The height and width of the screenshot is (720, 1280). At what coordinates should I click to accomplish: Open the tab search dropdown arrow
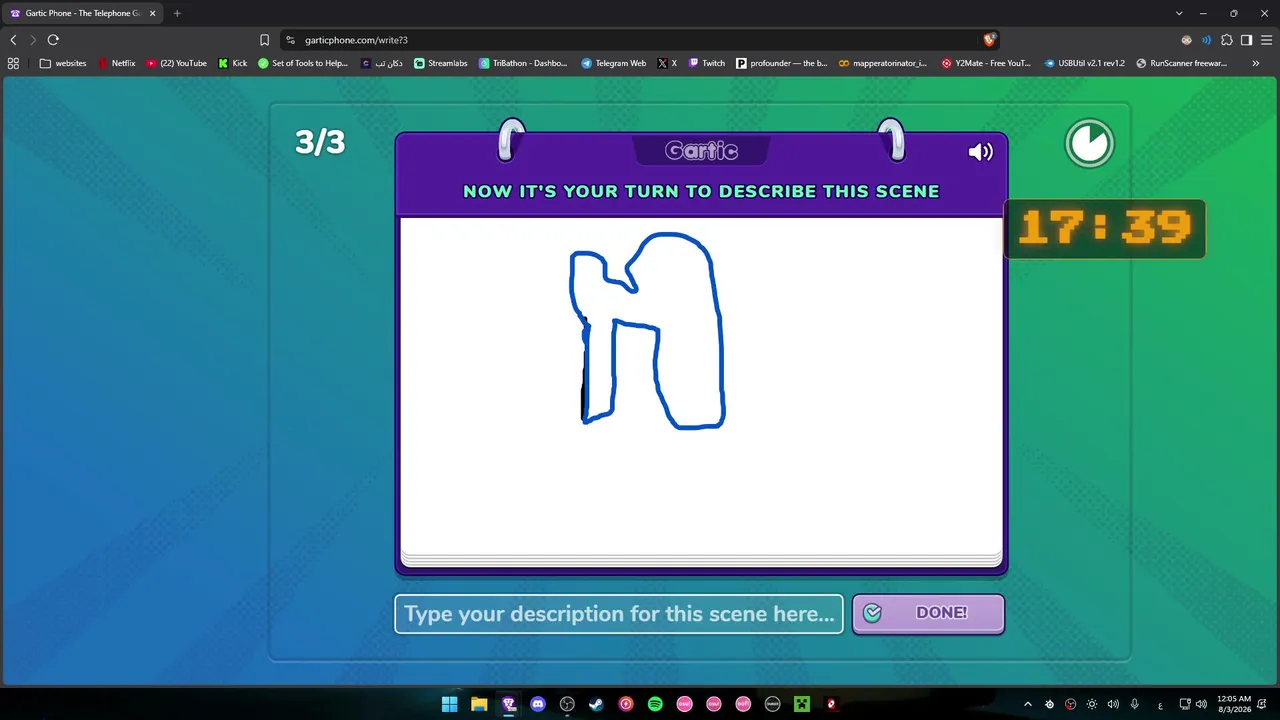pyautogui.click(x=1179, y=13)
